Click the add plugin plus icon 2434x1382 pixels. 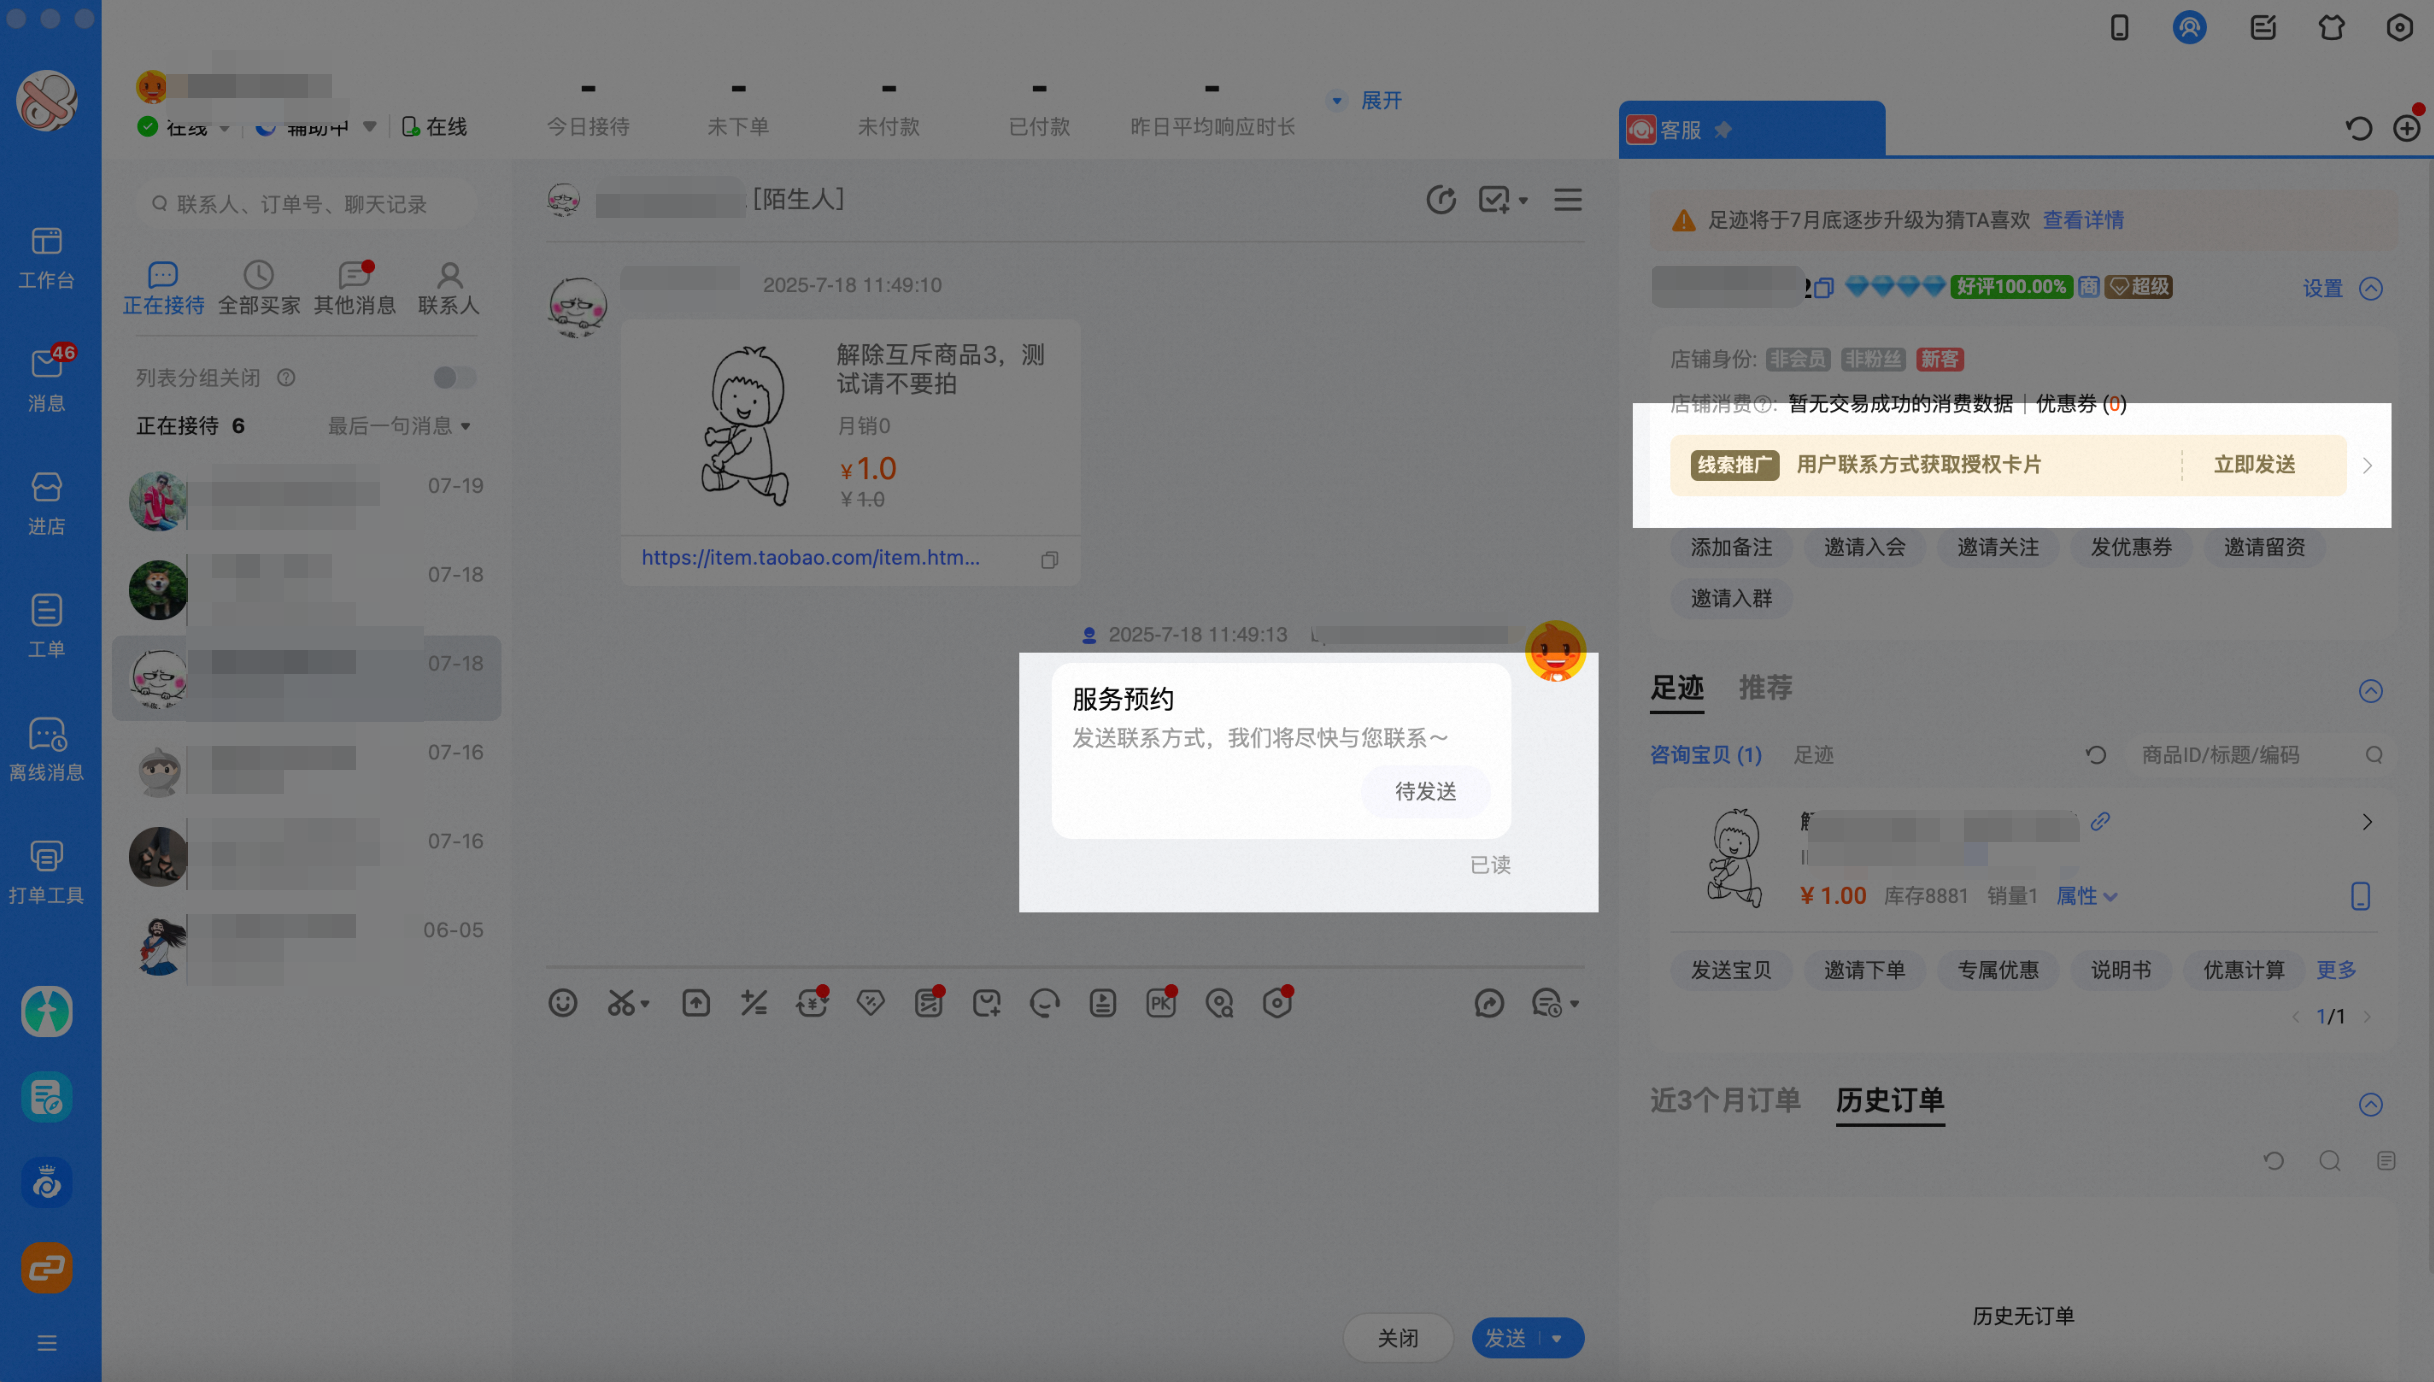coord(2406,128)
